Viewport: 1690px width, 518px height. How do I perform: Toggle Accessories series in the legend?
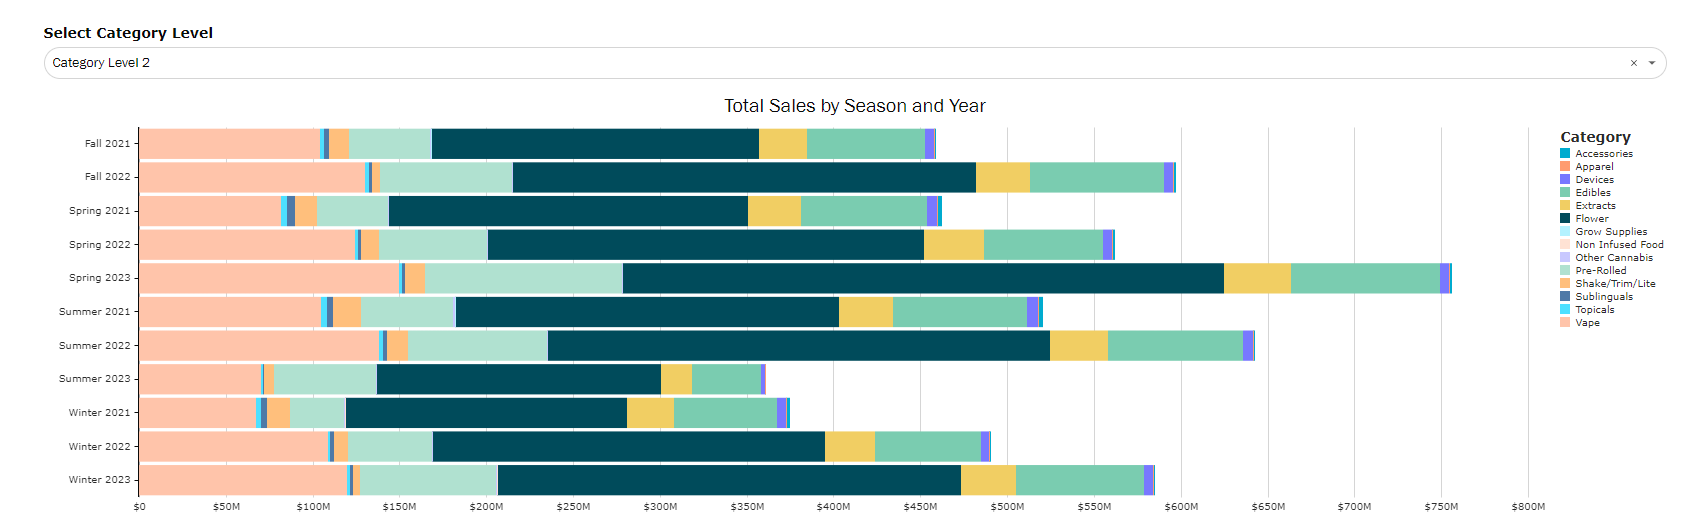pos(1603,154)
